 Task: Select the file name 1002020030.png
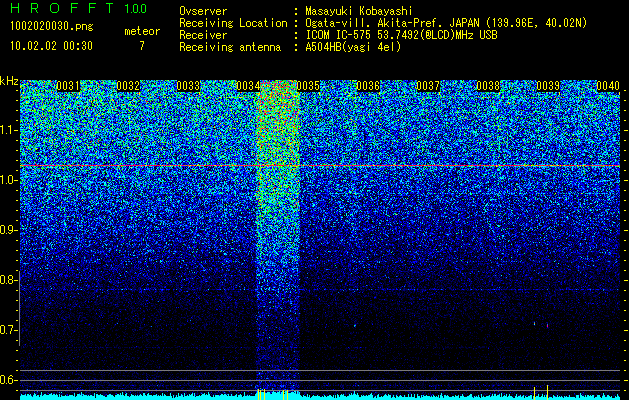(52, 27)
